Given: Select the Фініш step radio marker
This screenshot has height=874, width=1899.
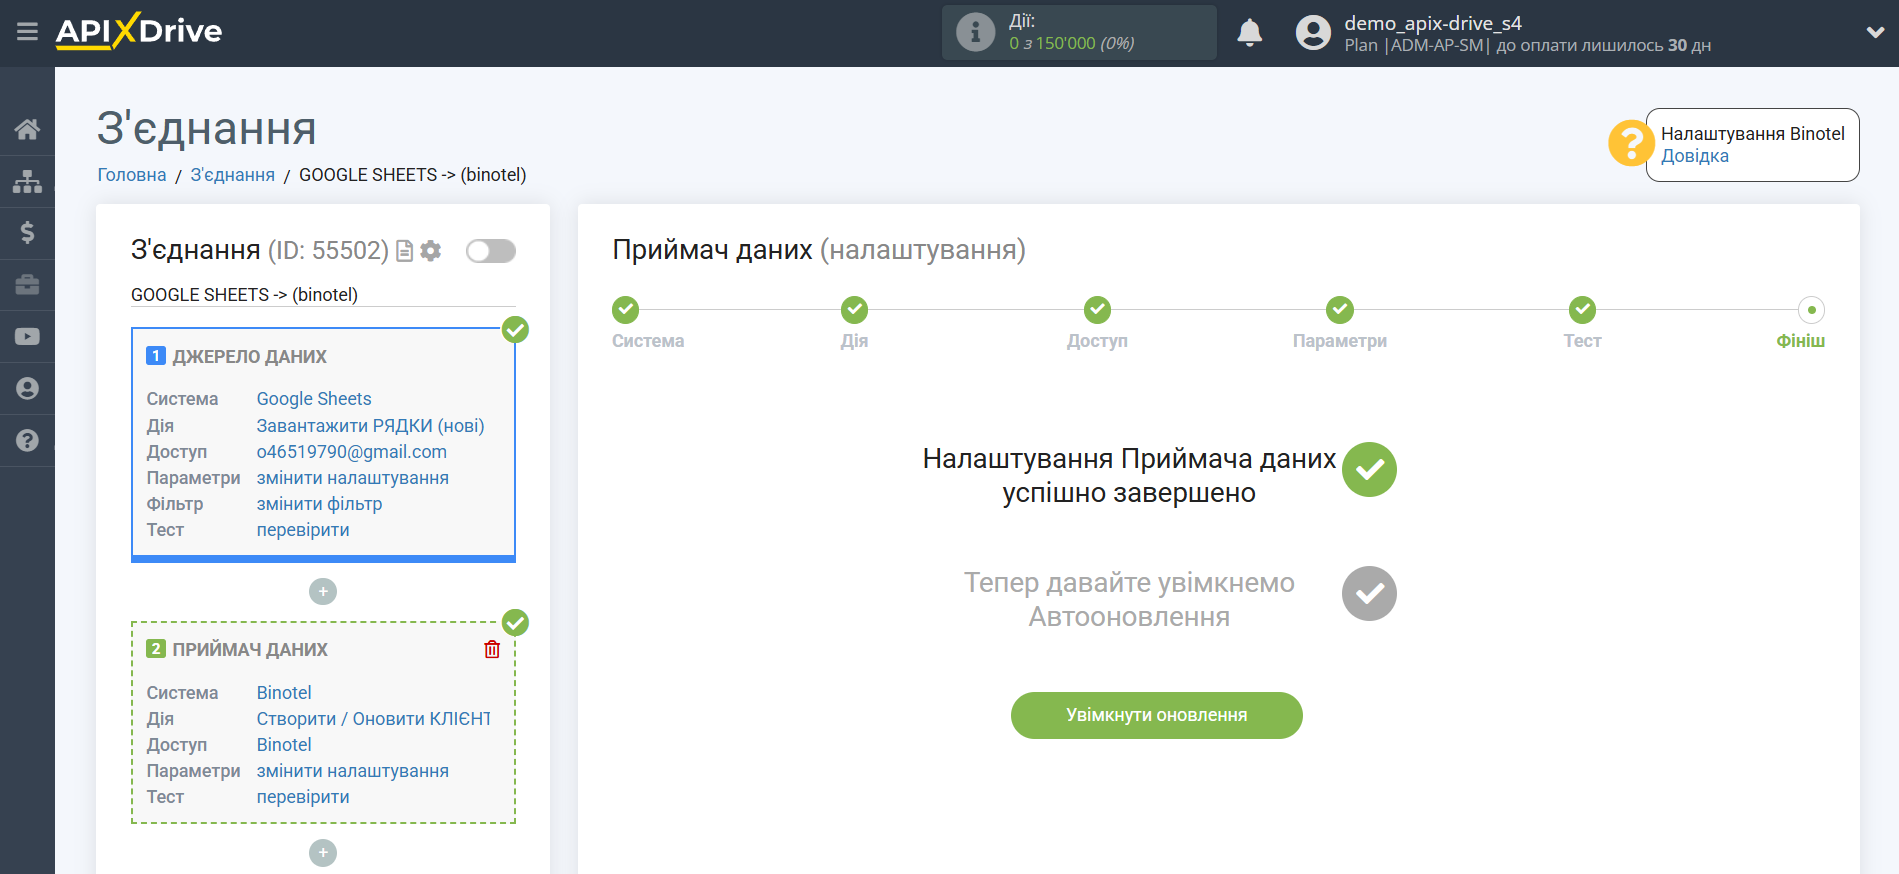Looking at the screenshot, I should click(1811, 310).
